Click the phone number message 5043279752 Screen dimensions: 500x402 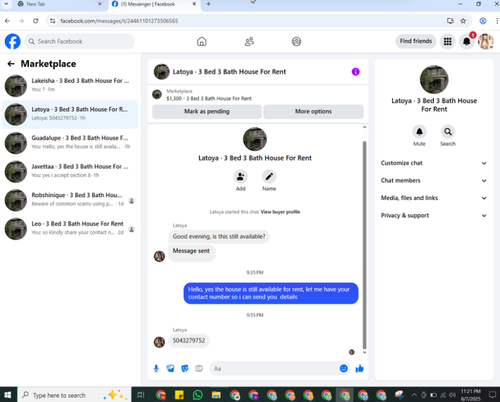[x=189, y=341]
